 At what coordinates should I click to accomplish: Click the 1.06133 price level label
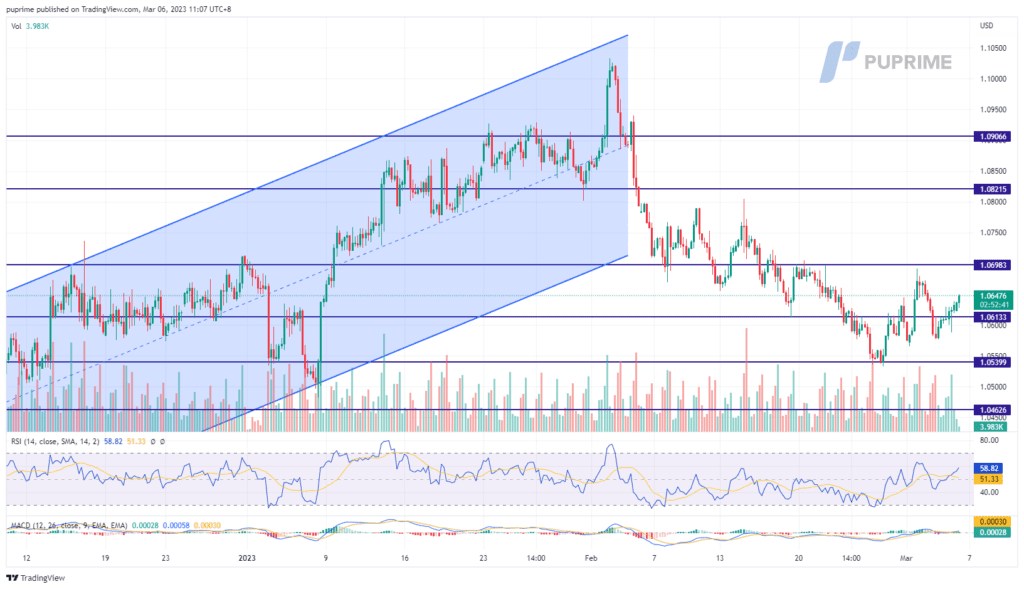tap(993, 317)
